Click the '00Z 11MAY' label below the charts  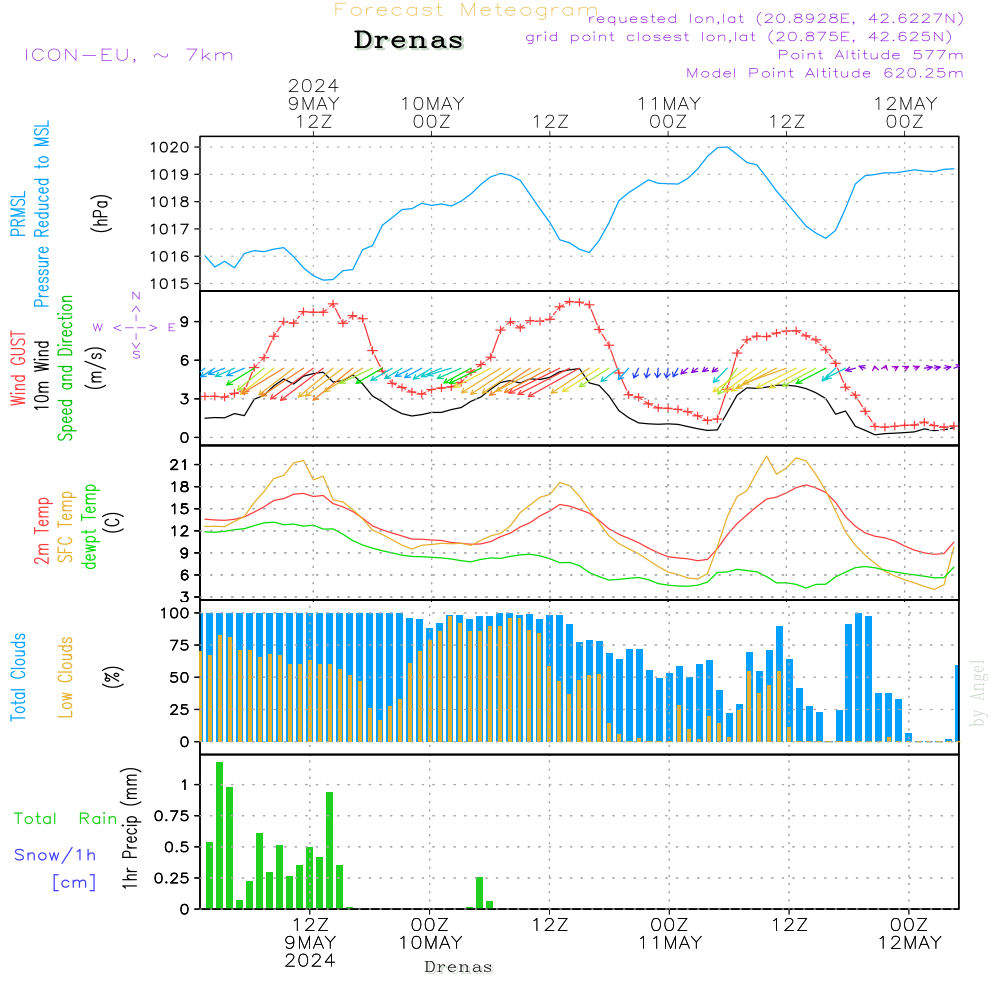point(670,934)
